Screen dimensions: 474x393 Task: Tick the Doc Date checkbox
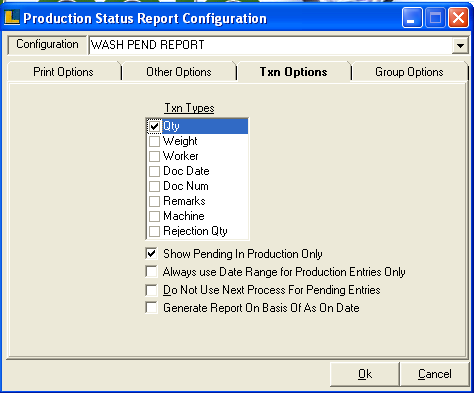point(154,171)
